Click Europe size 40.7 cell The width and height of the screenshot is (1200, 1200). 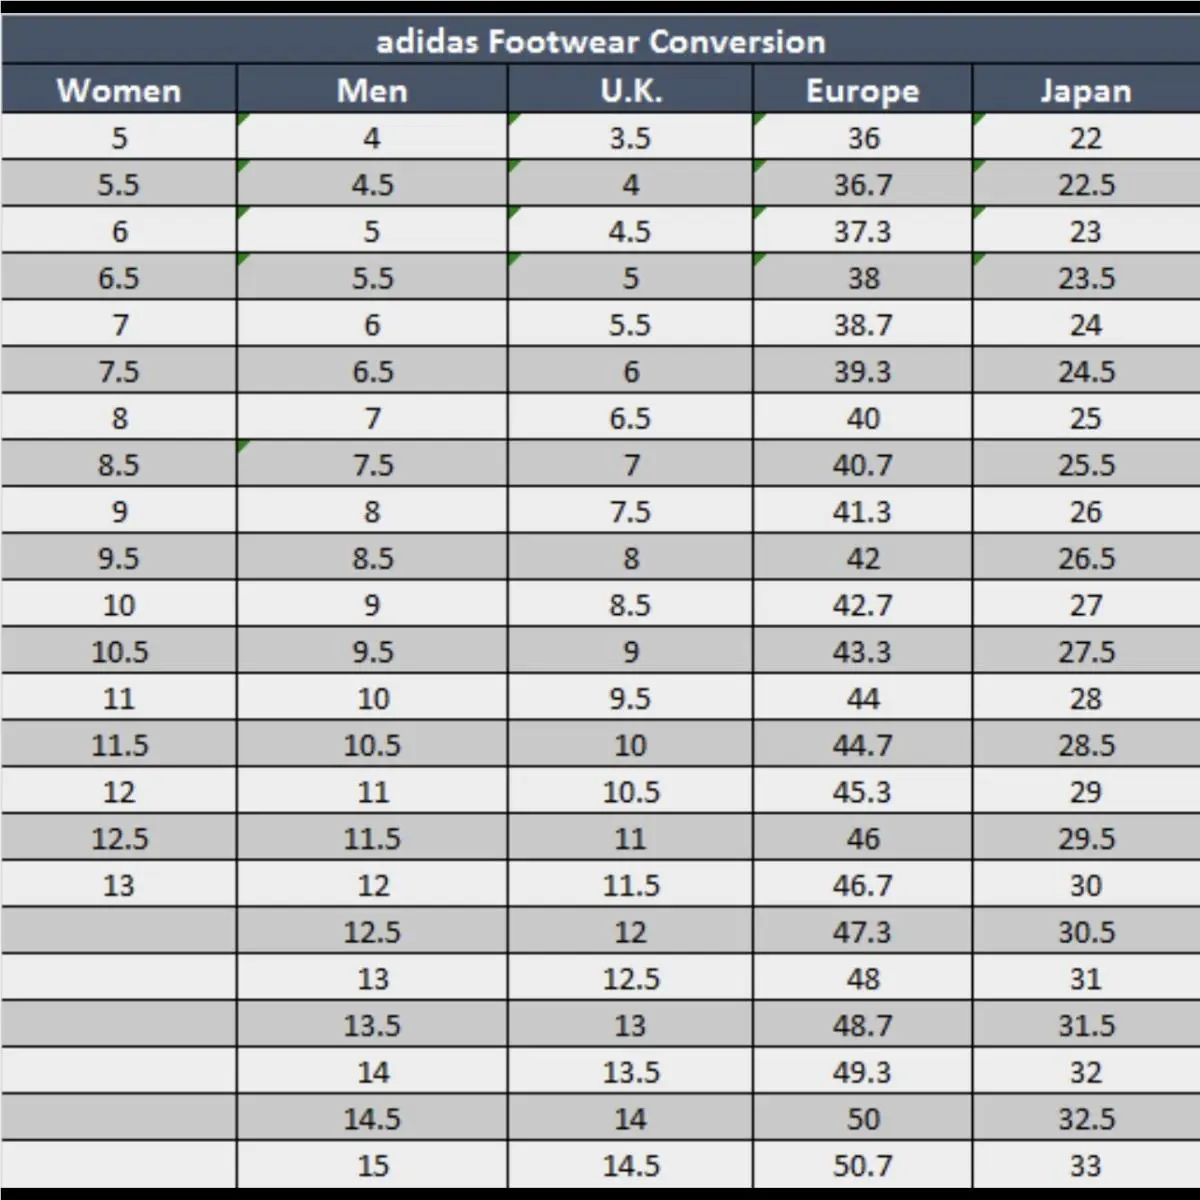click(862, 464)
